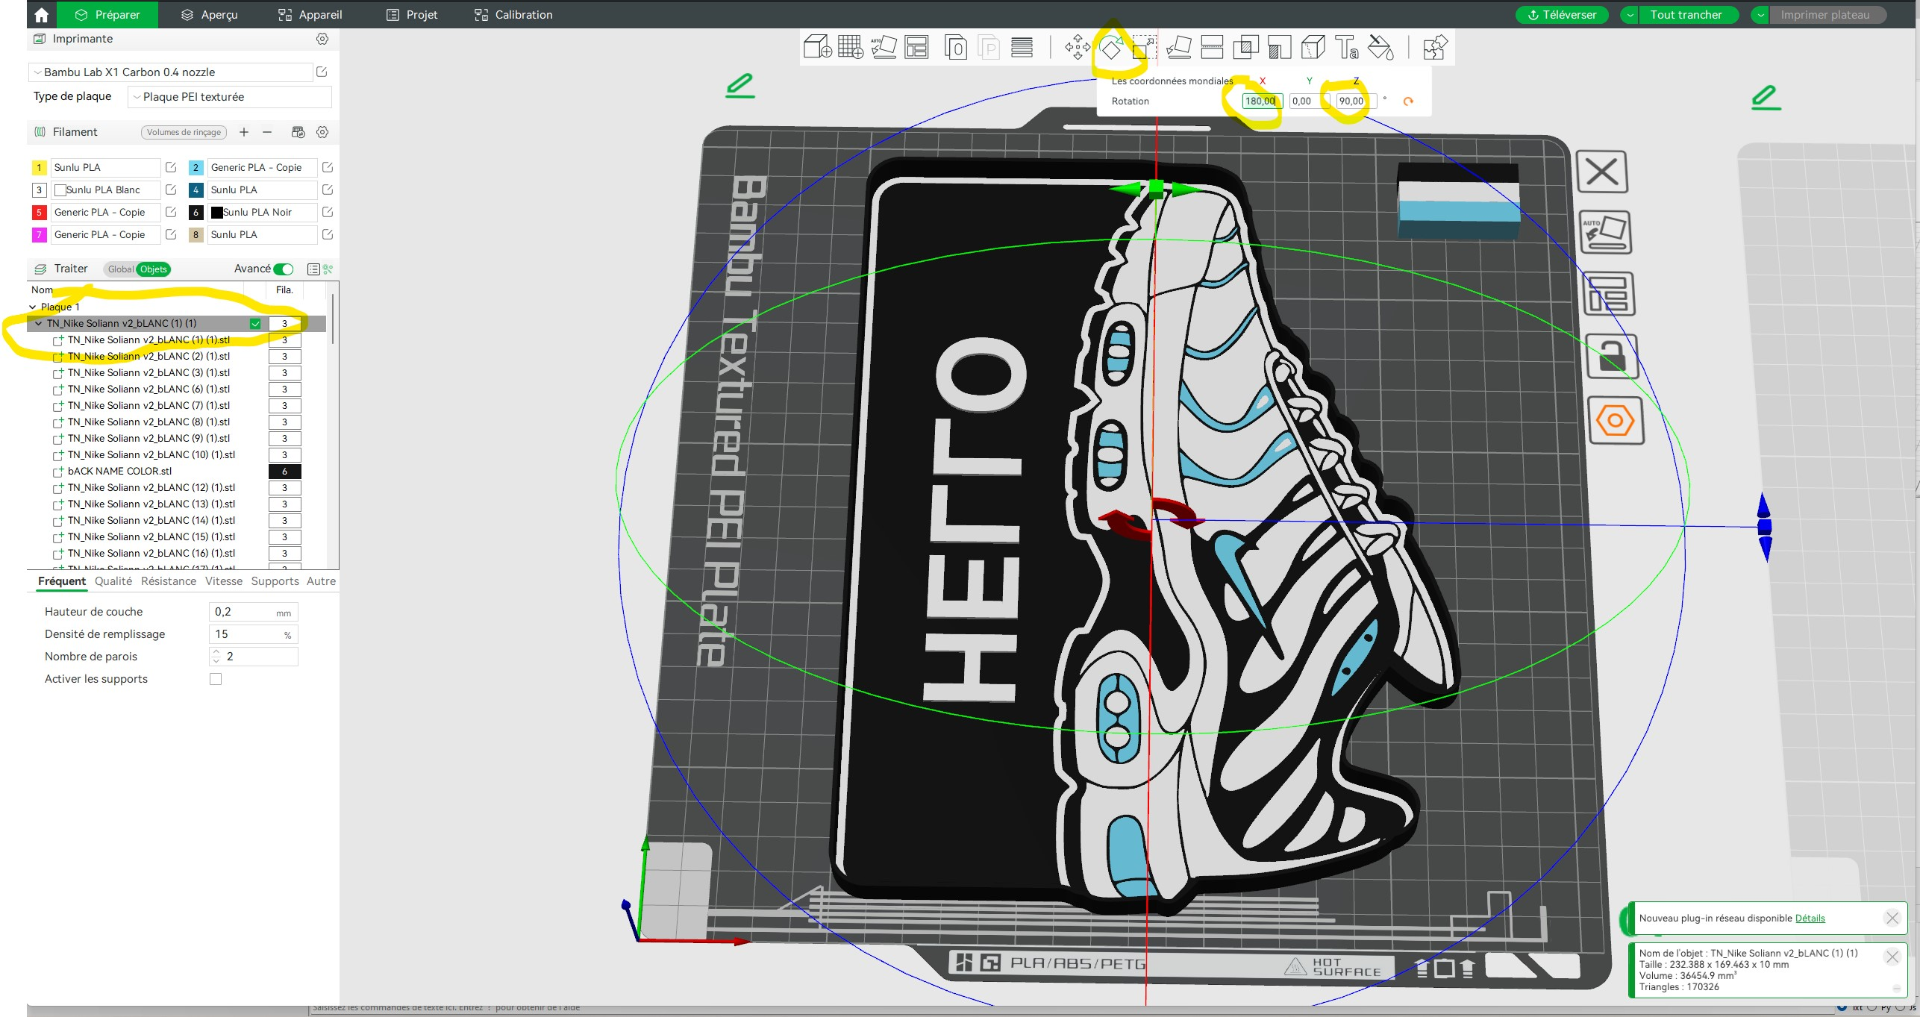Select the Text shape tool
Image resolution: width=1920 pixels, height=1017 pixels.
pyautogui.click(x=1347, y=47)
